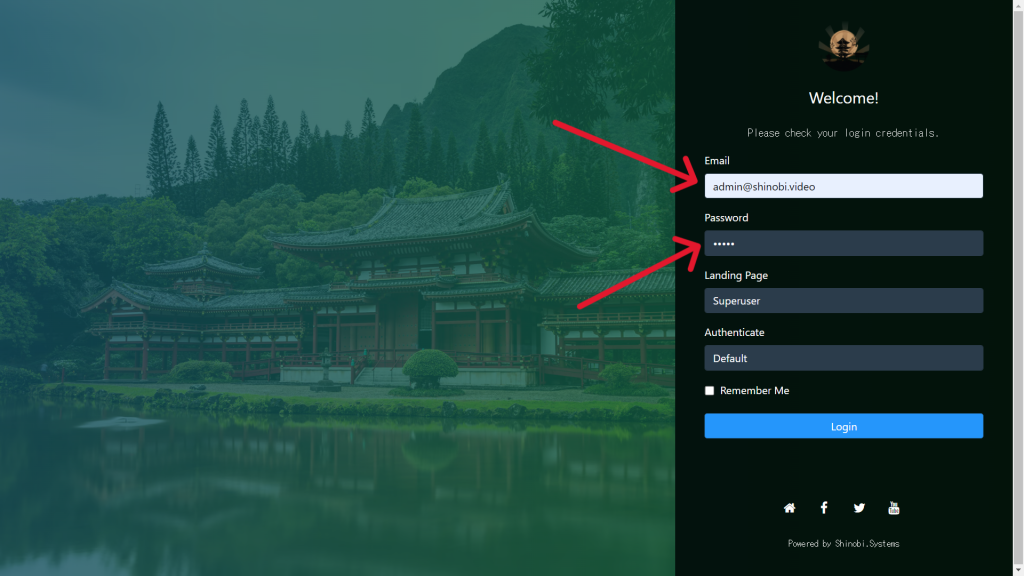This screenshot has width=1024, height=576.
Task: Click the Shinobi pagoda logo
Action: coord(843,47)
